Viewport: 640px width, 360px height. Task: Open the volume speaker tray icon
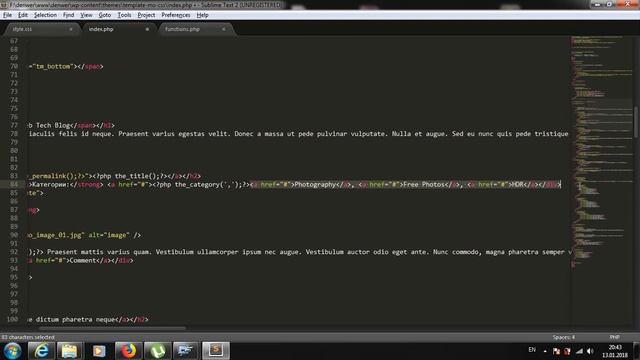[590, 351]
